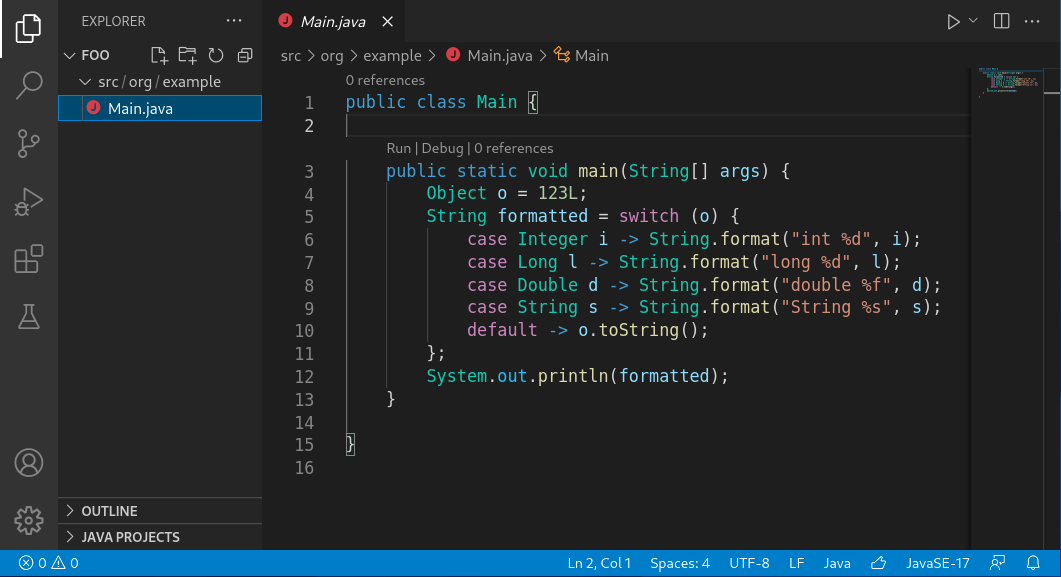Open notifications bell in status bar

(1034, 563)
